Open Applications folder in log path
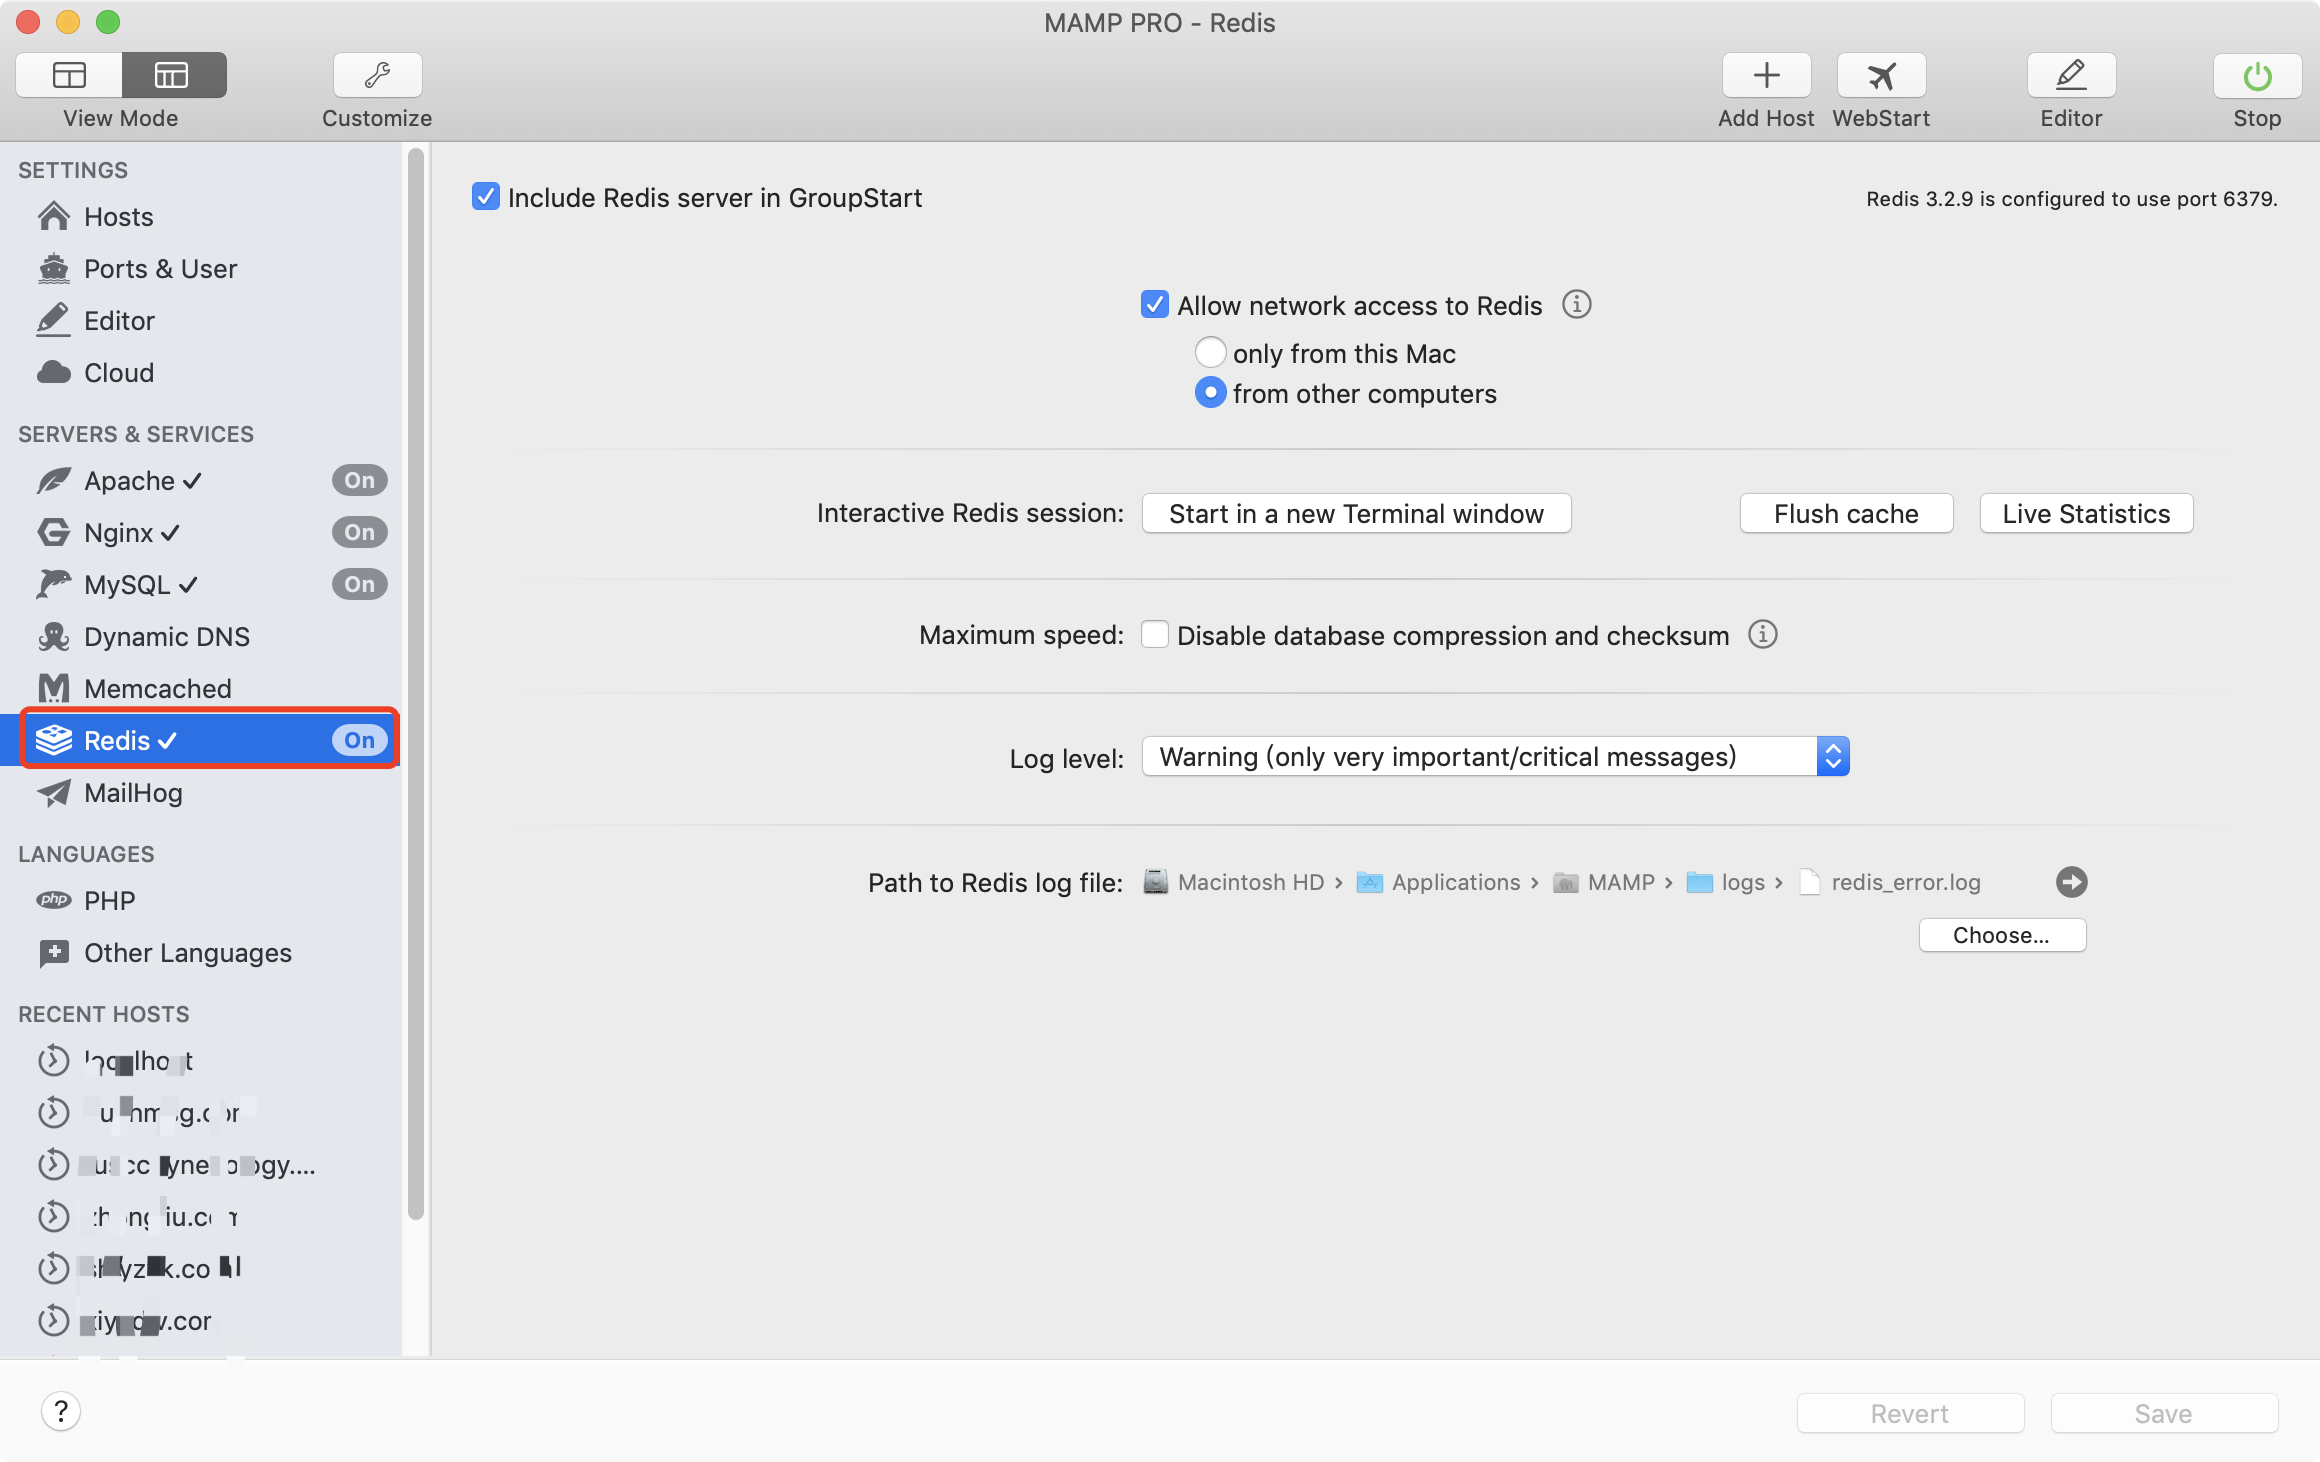The height and width of the screenshot is (1462, 2320). pos(1455,882)
